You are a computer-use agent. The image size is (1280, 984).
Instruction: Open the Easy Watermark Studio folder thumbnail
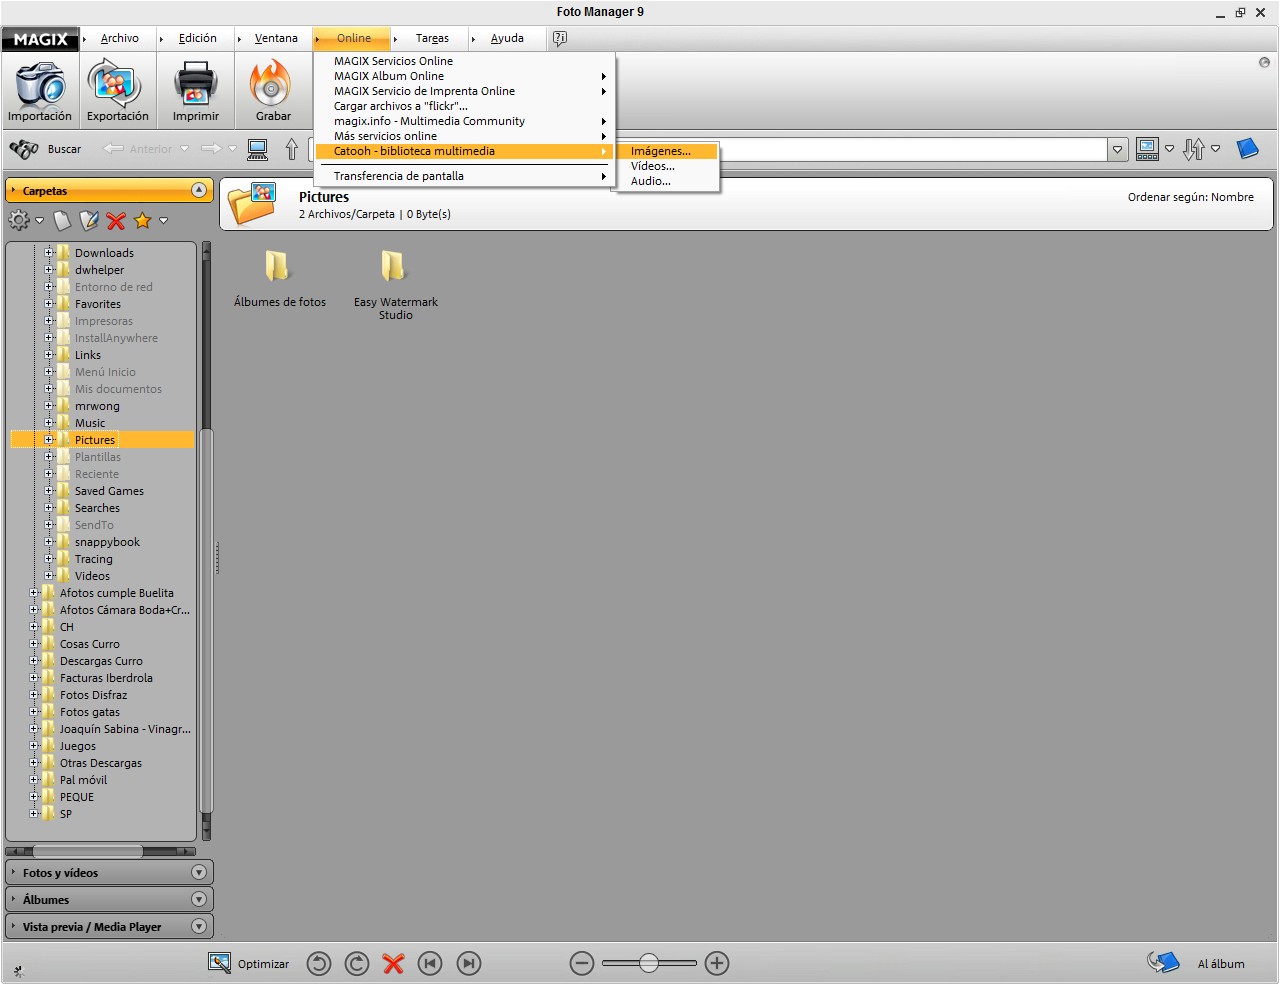tap(395, 285)
